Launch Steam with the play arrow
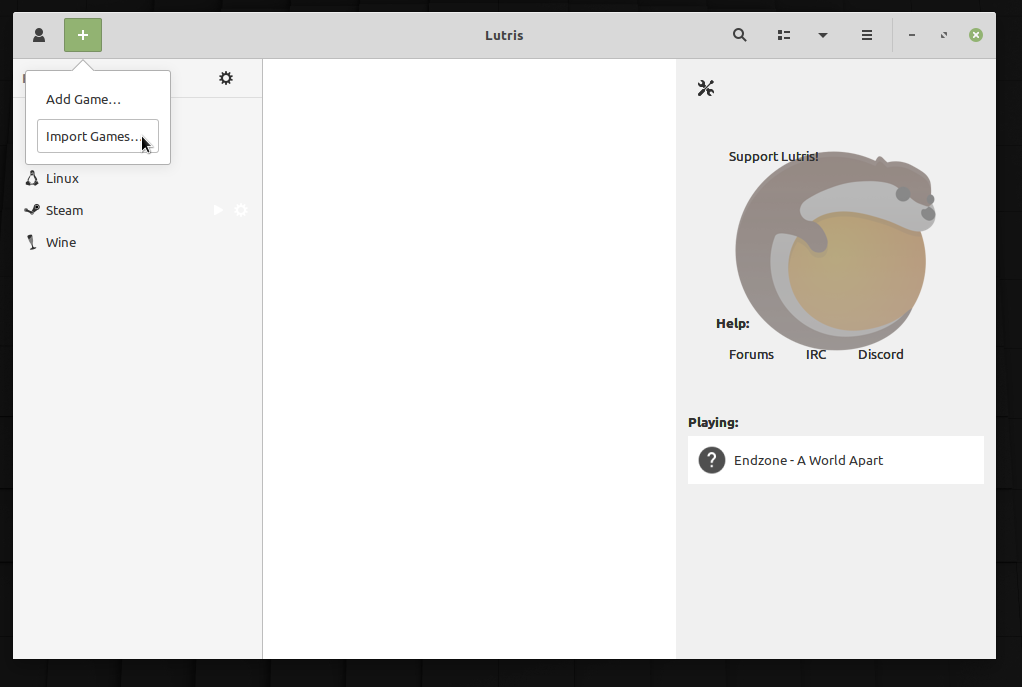 pyautogui.click(x=218, y=210)
